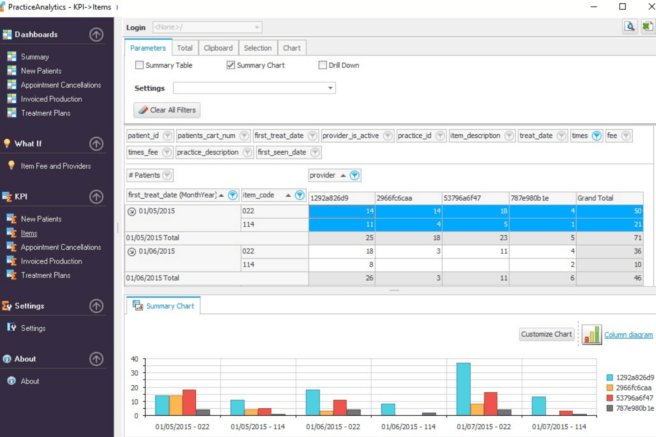Enable the Summary Table checkbox
This screenshot has height=437, width=656.
[x=139, y=65]
